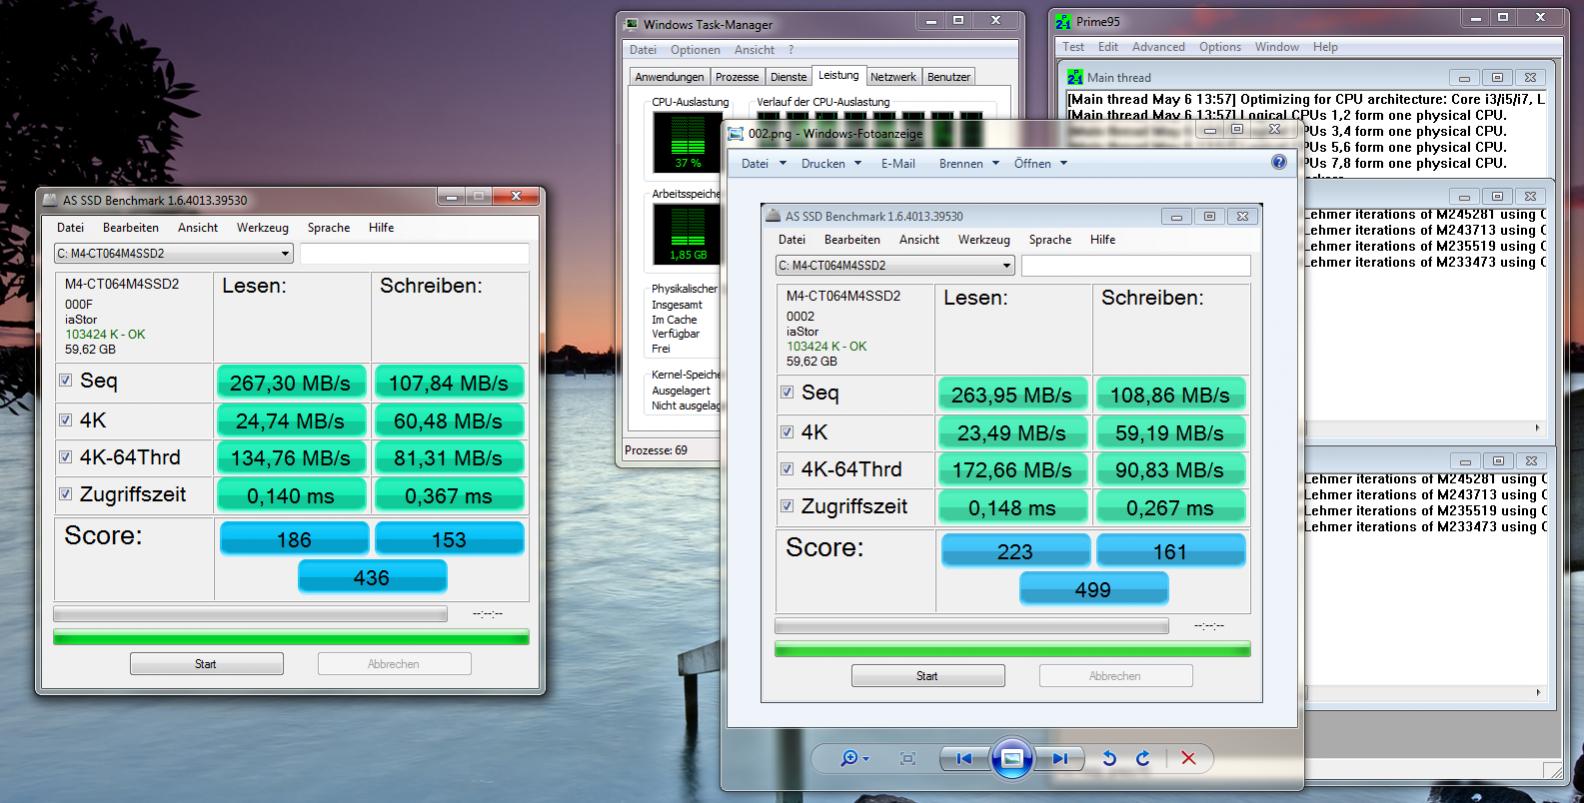
Task: Click Arbeitsspeicher 1,85 GB gauge in Task-Manager
Action: (687, 234)
